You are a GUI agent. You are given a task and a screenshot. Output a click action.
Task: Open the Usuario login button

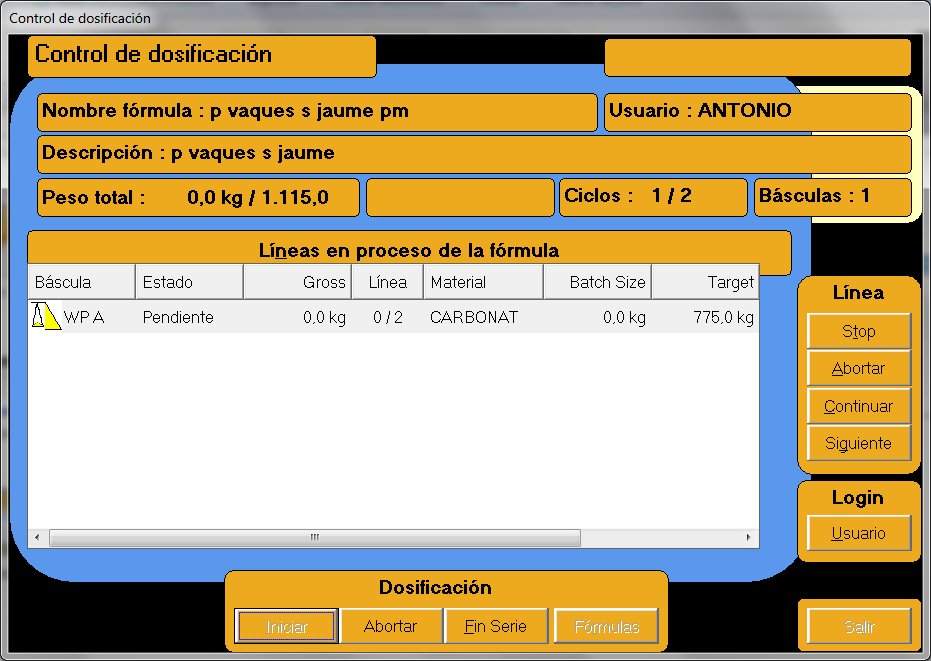click(859, 533)
